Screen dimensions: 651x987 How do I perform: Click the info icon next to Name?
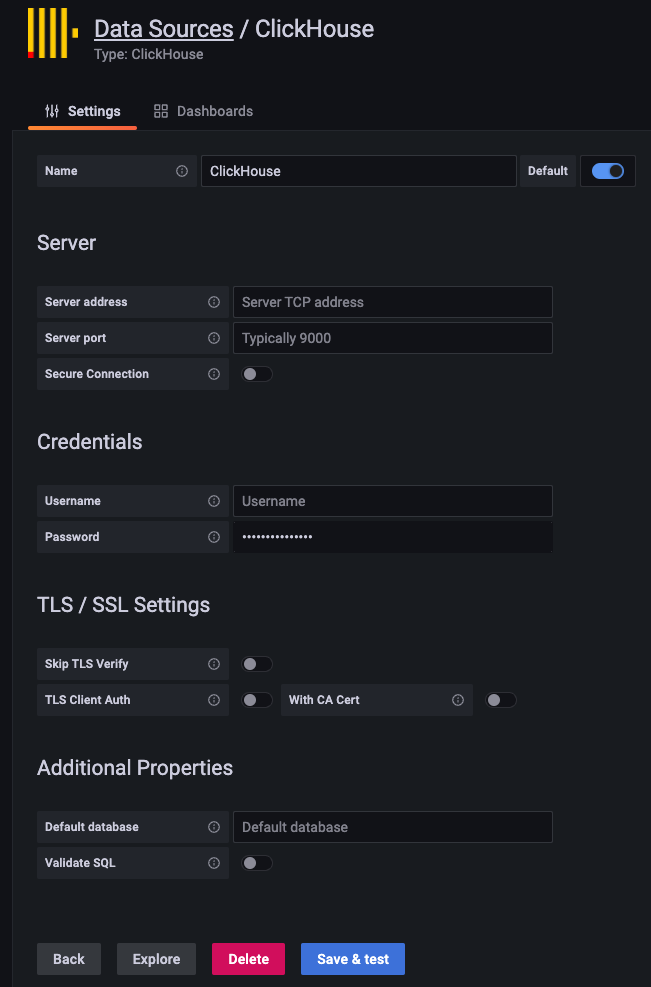tap(182, 171)
